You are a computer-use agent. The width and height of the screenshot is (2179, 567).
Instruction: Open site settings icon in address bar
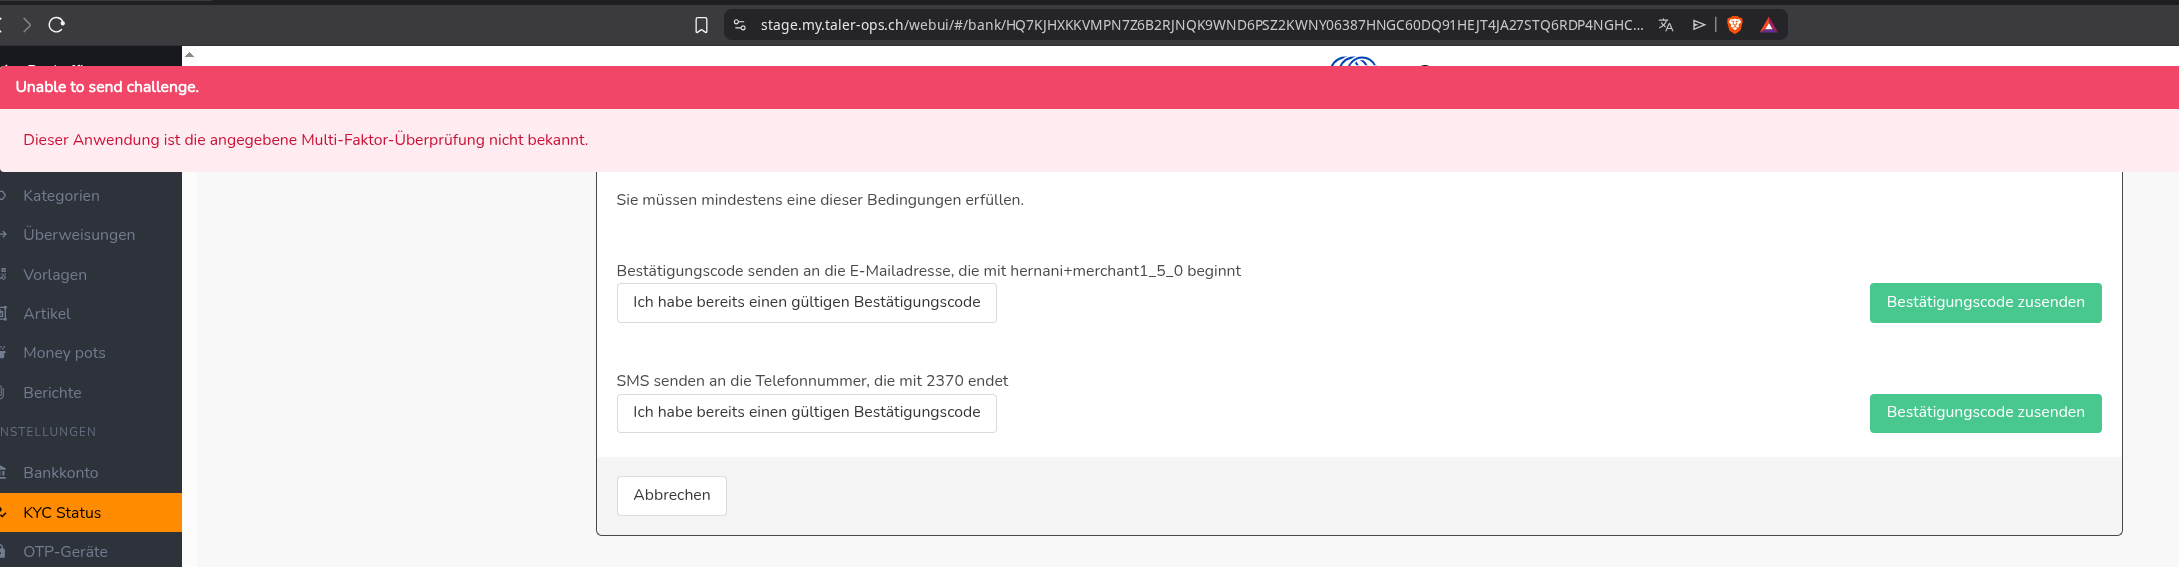[740, 25]
